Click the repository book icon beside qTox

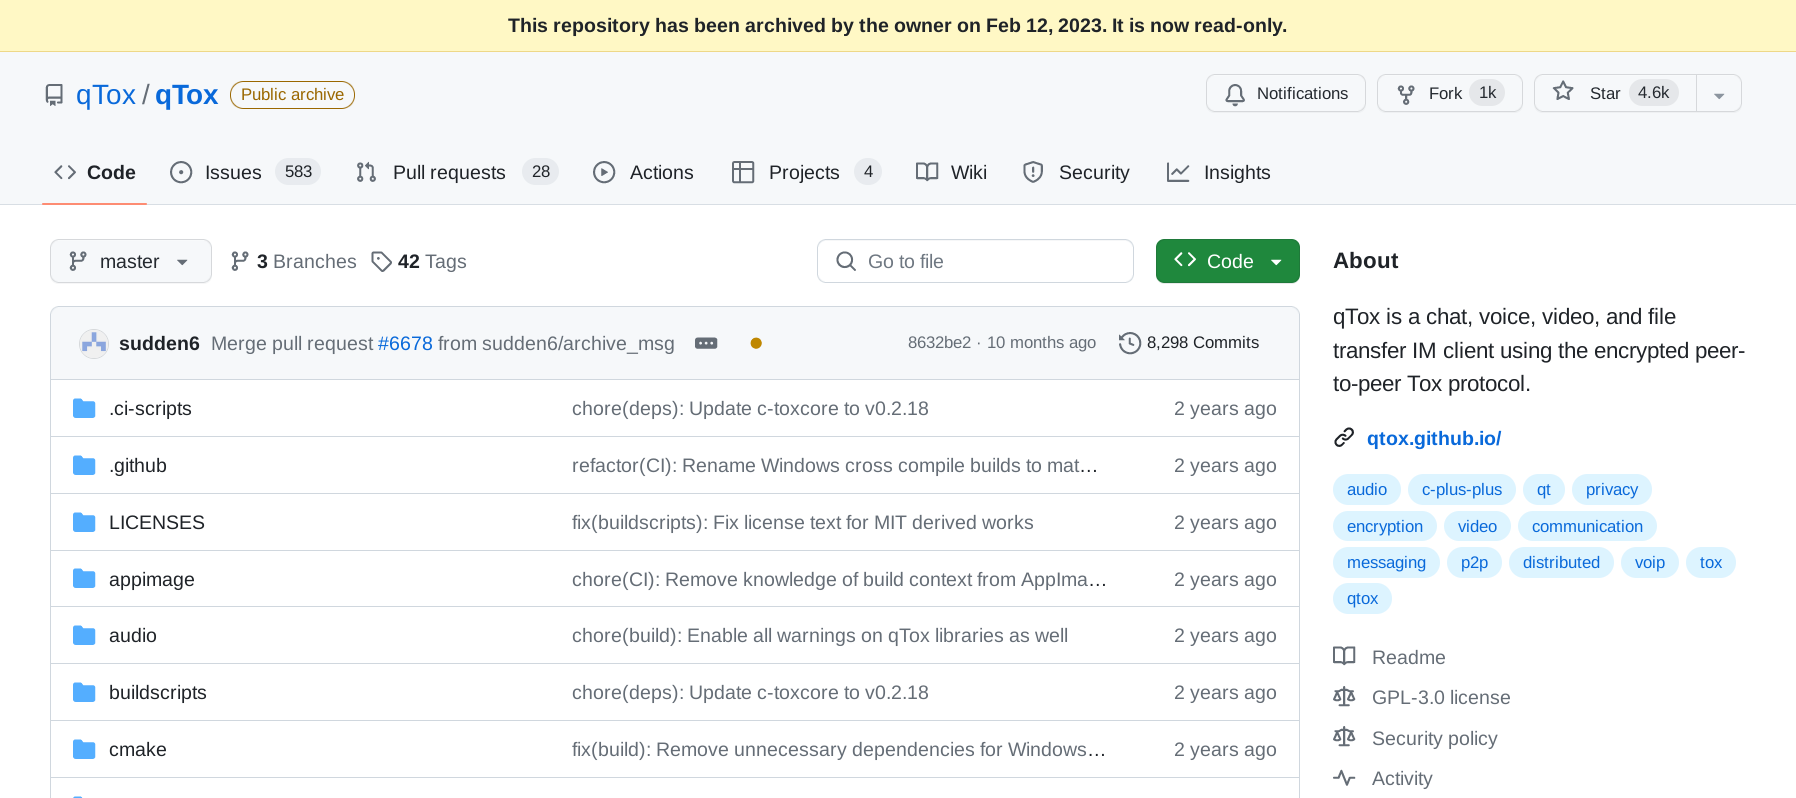(54, 95)
